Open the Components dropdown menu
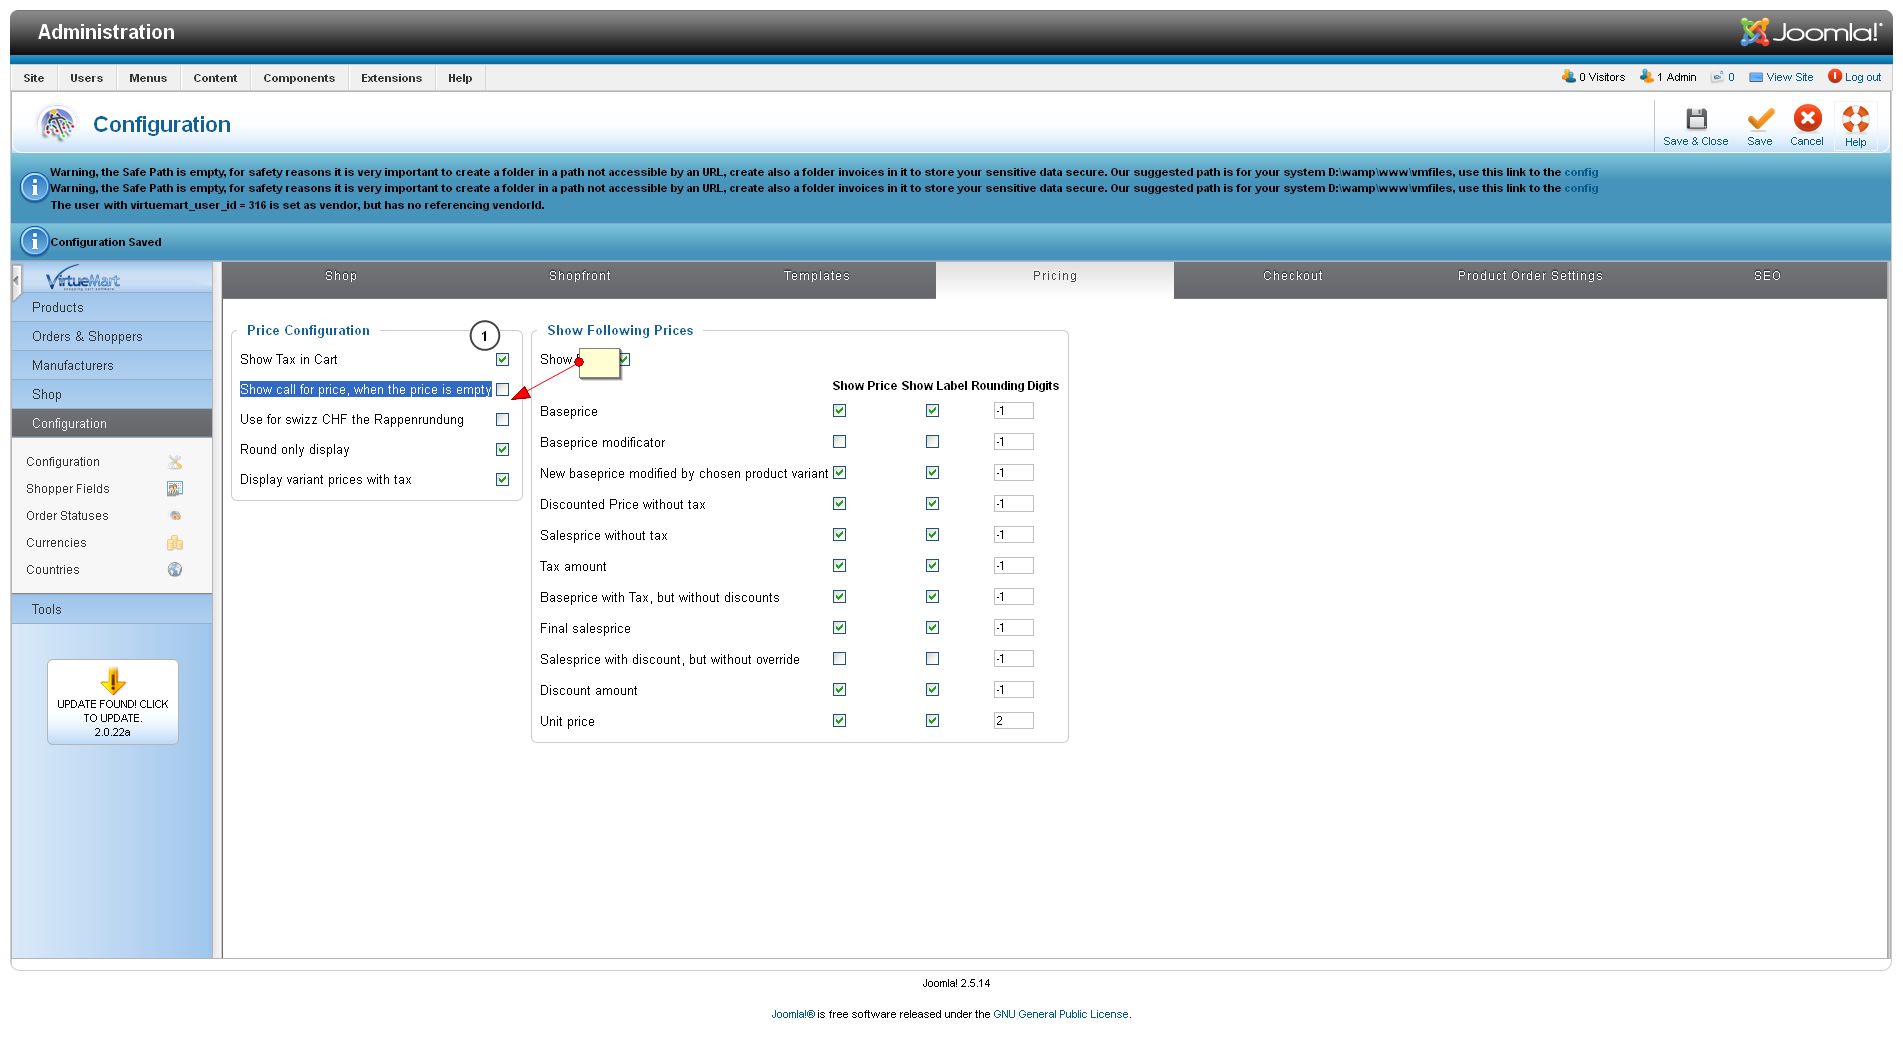Image resolution: width=1903 pixels, height=1044 pixels. pos(299,78)
